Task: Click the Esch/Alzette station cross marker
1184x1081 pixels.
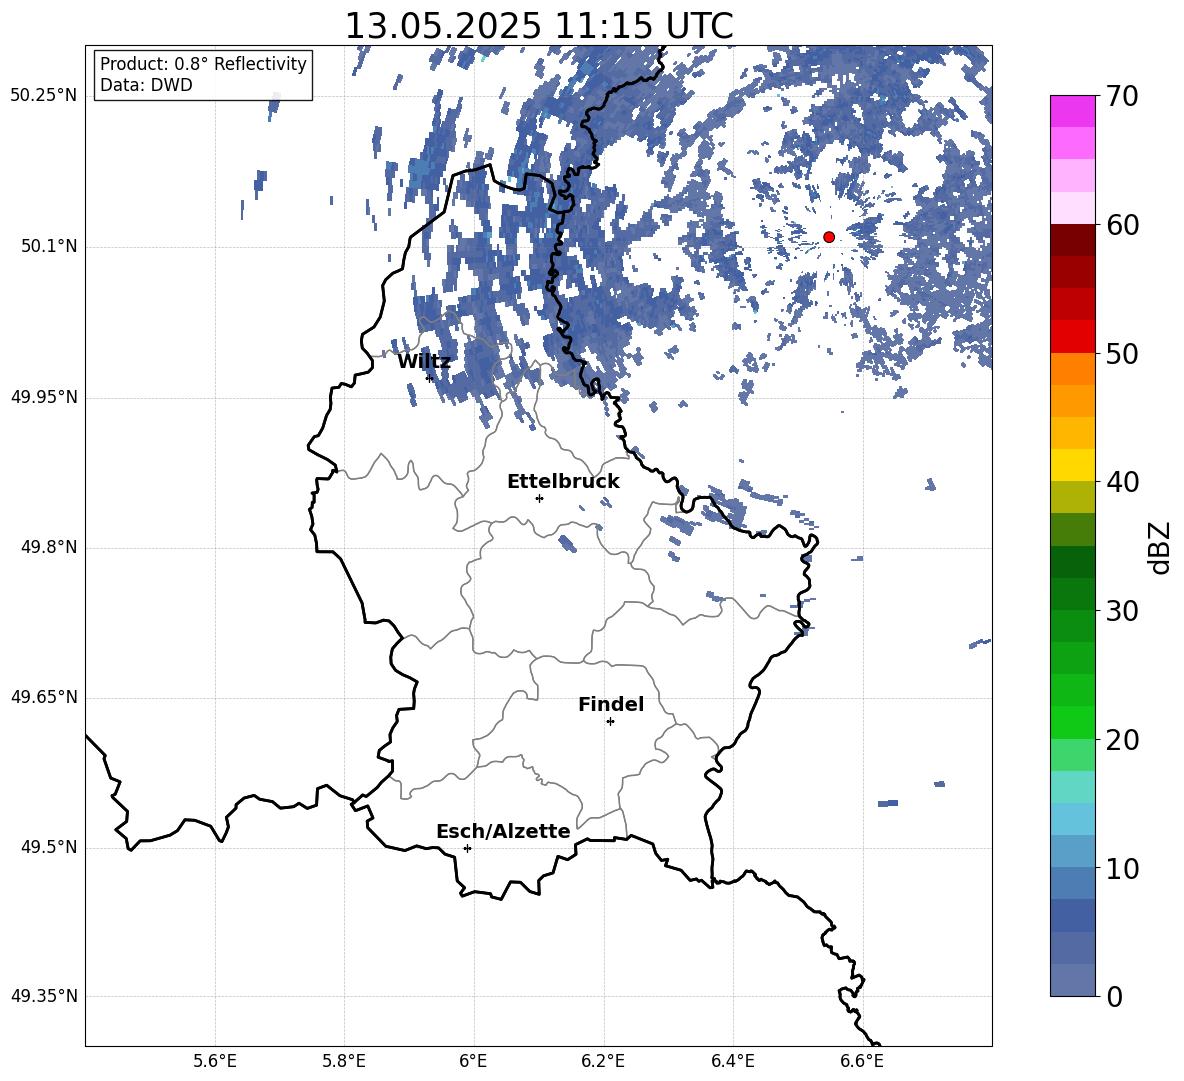Action: tap(467, 848)
